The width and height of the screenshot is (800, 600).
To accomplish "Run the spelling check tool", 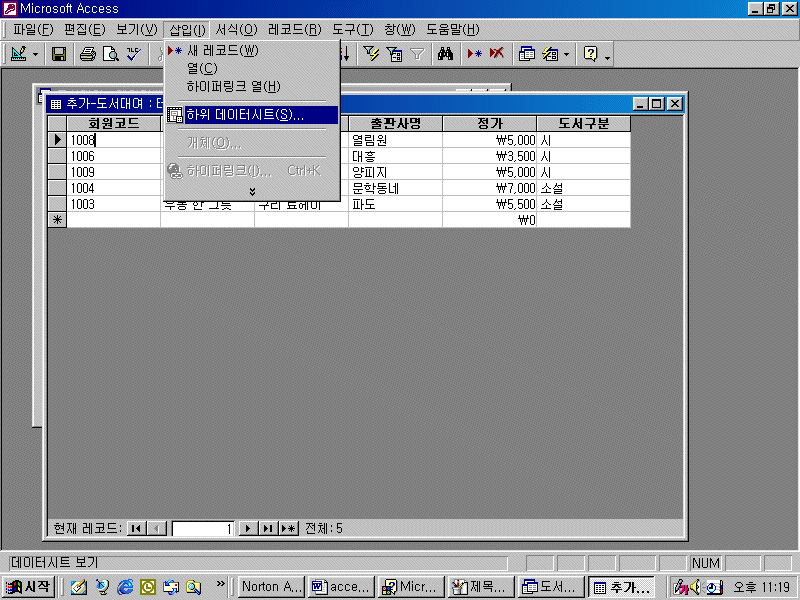I will 133,54.
